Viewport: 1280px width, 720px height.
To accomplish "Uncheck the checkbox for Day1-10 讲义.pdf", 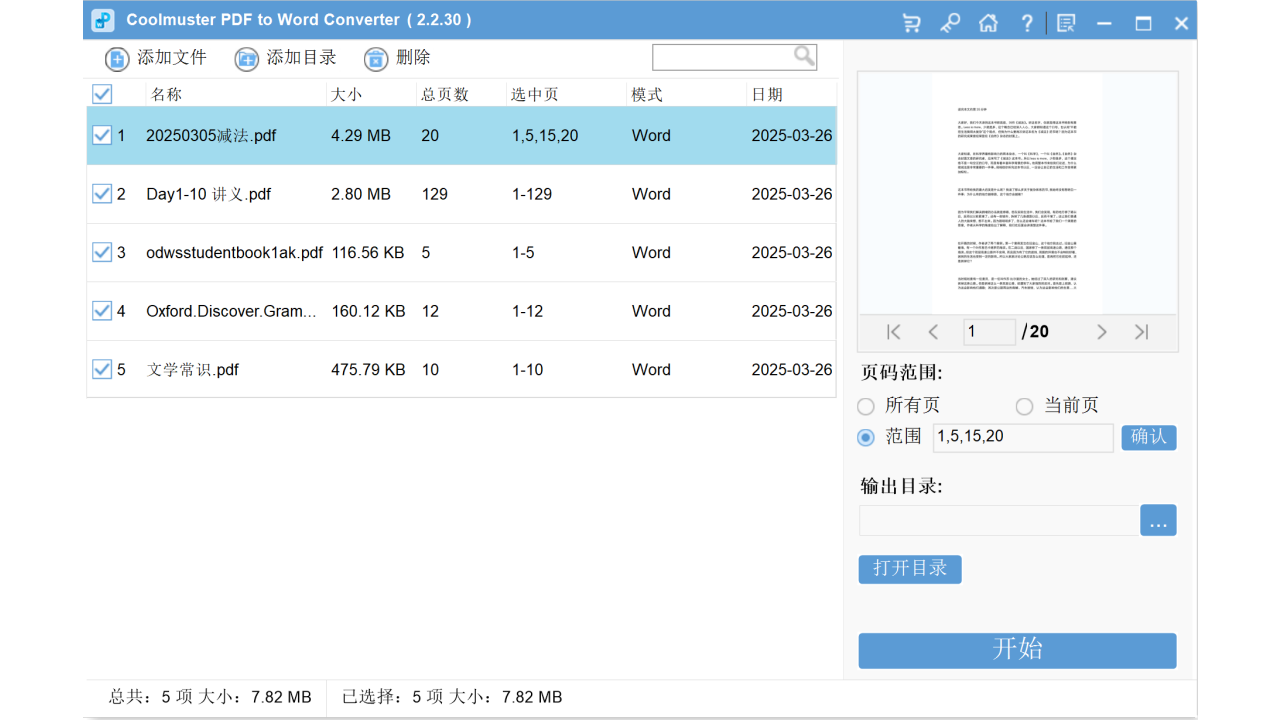I will [x=102, y=193].
